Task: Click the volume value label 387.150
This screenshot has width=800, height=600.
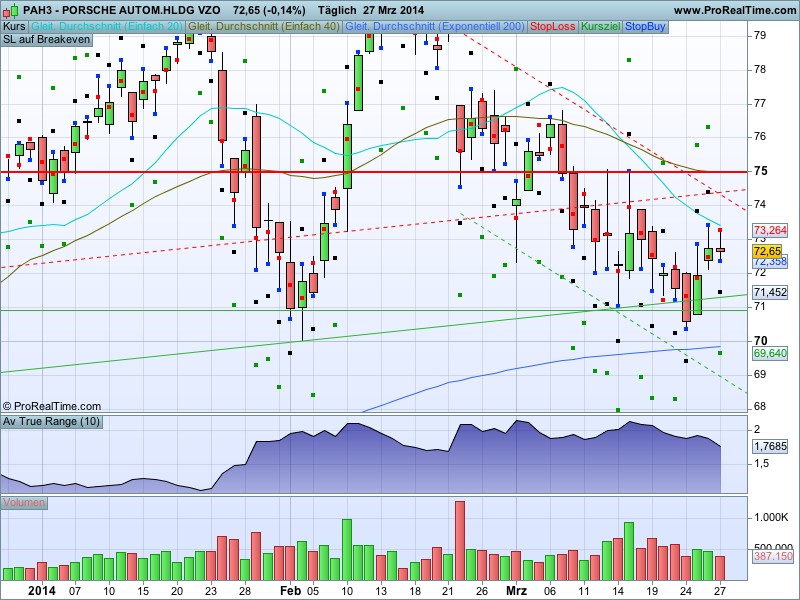Action: click(773, 556)
